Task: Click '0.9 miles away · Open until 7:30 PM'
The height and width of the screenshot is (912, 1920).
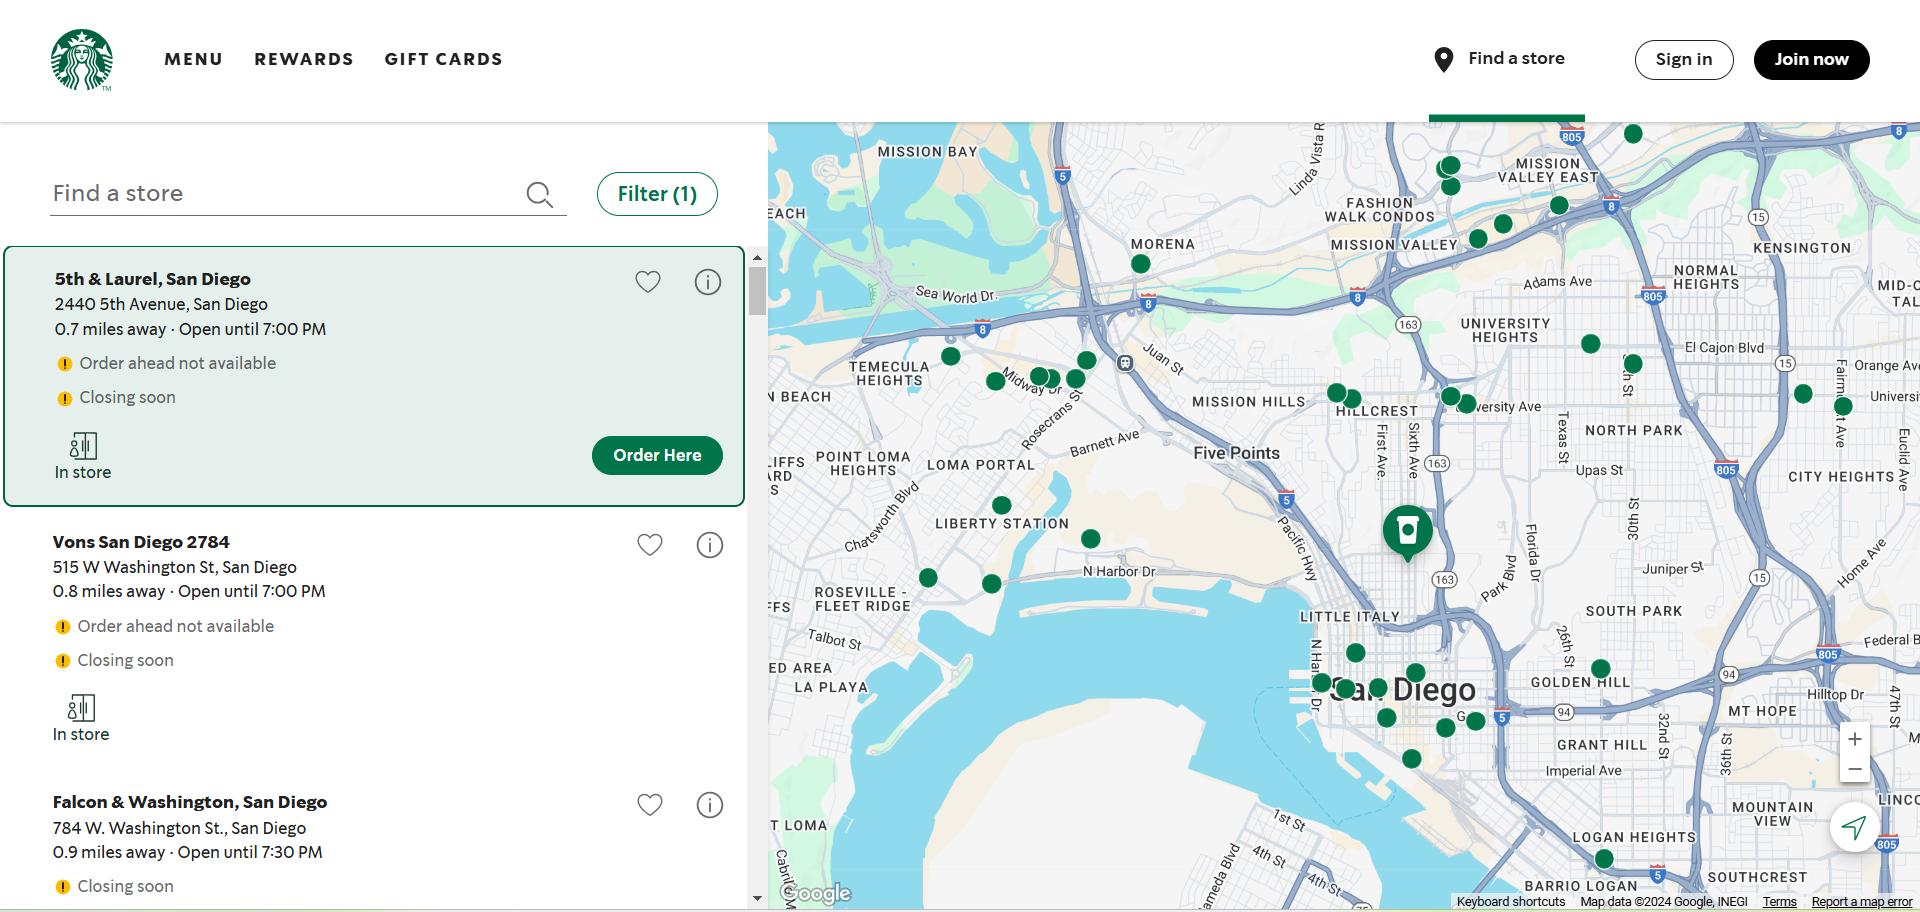Action: [188, 852]
